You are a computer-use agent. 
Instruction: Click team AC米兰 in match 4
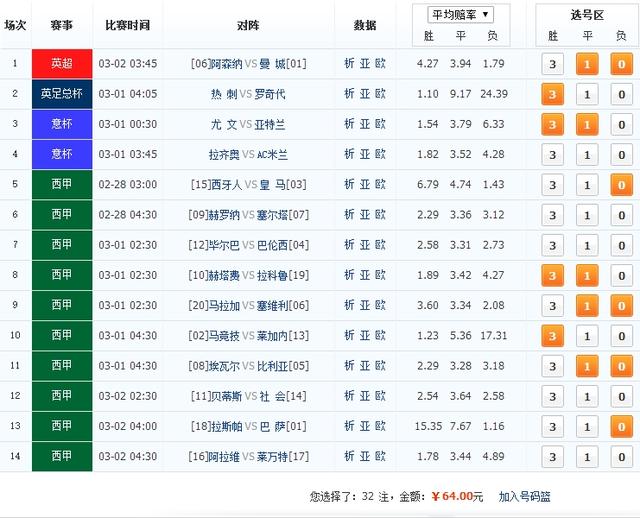click(272, 155)
